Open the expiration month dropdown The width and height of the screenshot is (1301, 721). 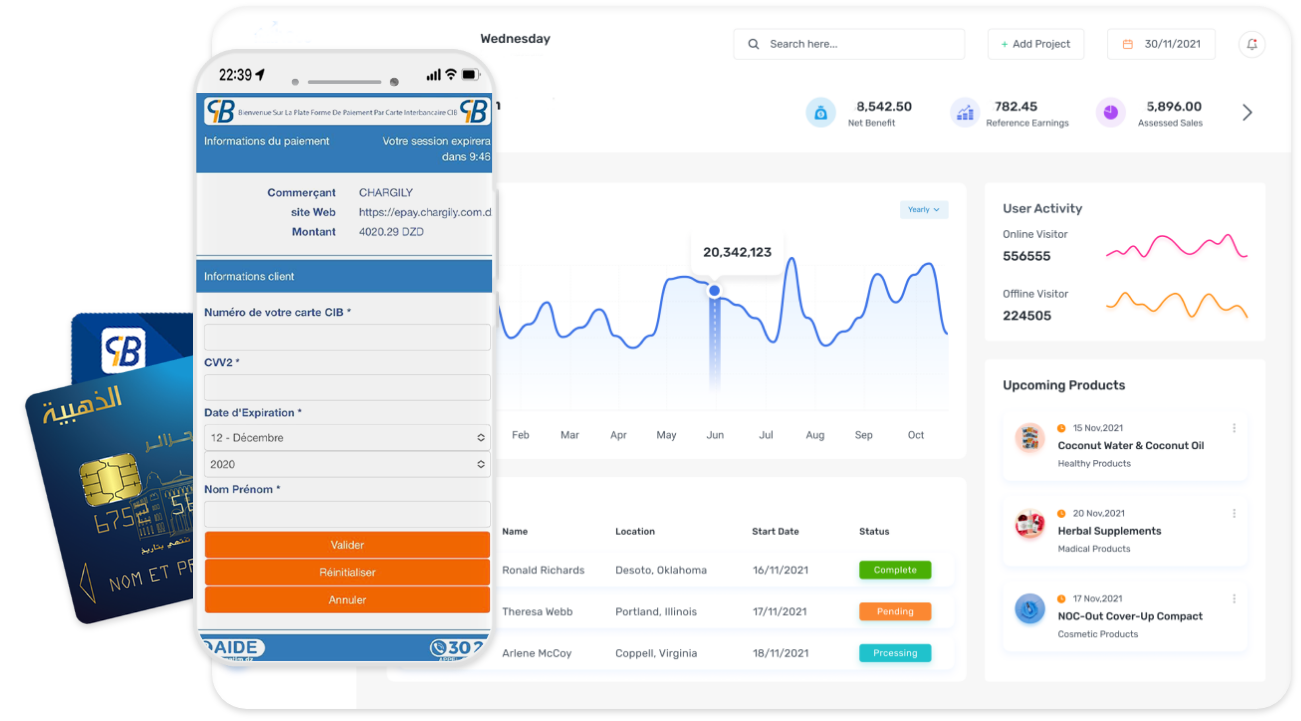(x=347, y=438)
